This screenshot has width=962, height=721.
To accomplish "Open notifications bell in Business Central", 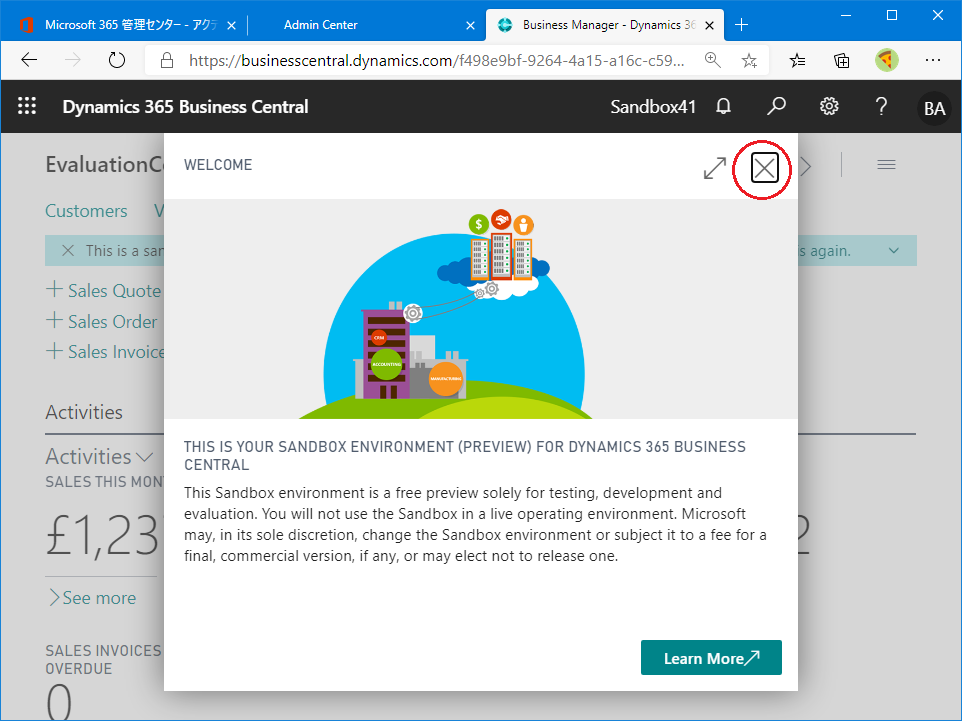I will (724, 106).
